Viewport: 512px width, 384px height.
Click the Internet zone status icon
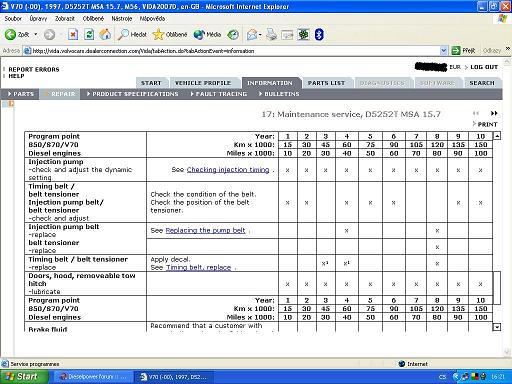coord(402,364)
